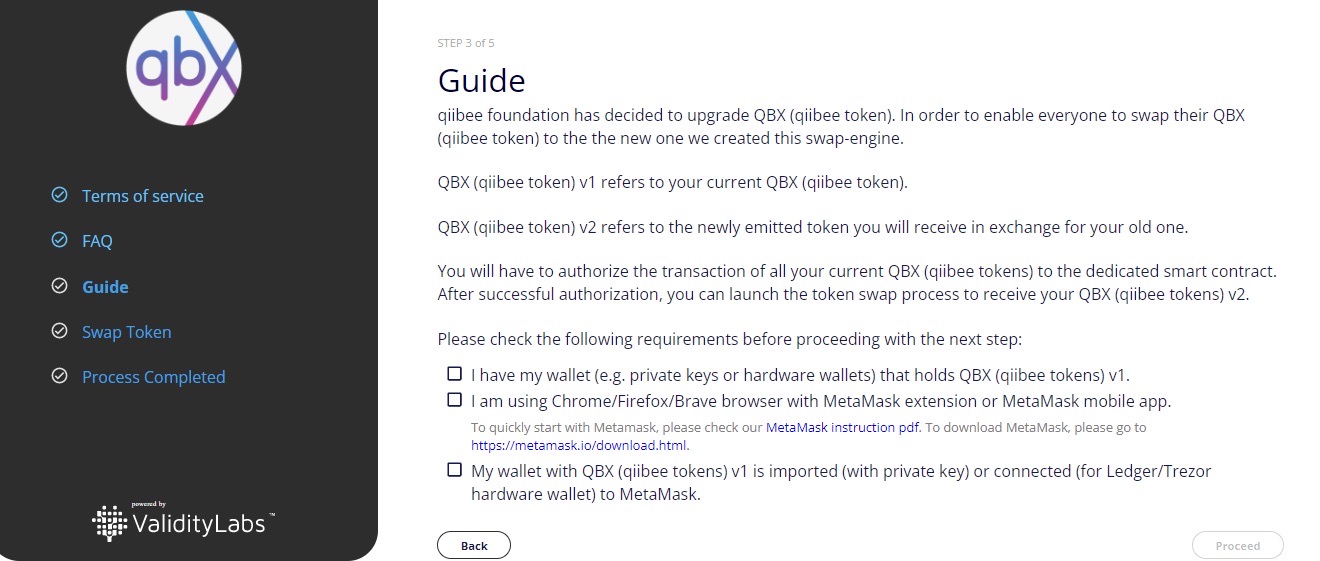Image resolution: width=1320 pixels, height=561 pixels.
Task: Jump to Process Completed step
Action: tap(154, 377)
